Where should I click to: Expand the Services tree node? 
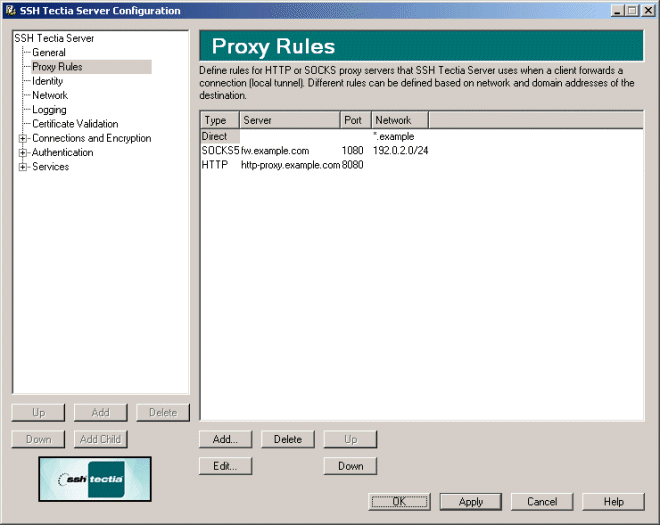coord(23,167)
